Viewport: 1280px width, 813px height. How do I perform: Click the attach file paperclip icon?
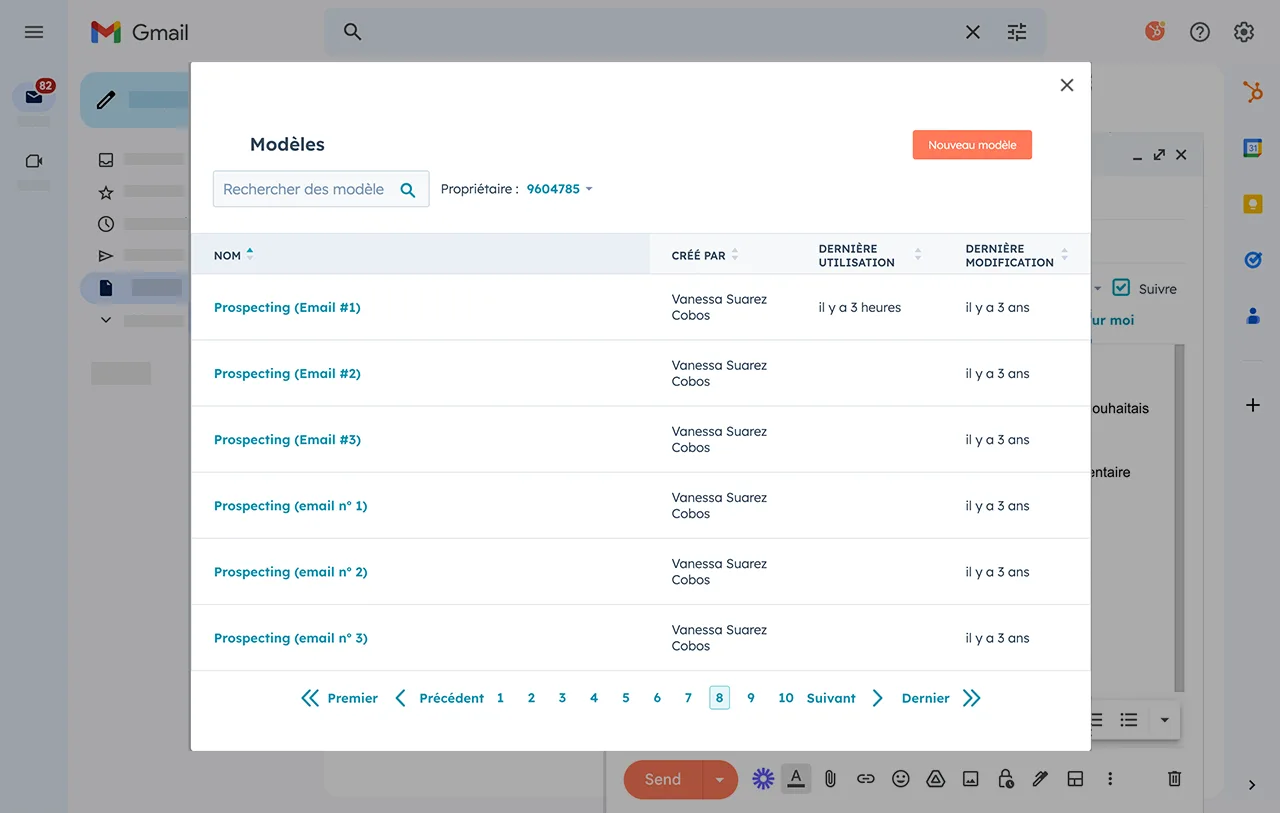[830, 778]
